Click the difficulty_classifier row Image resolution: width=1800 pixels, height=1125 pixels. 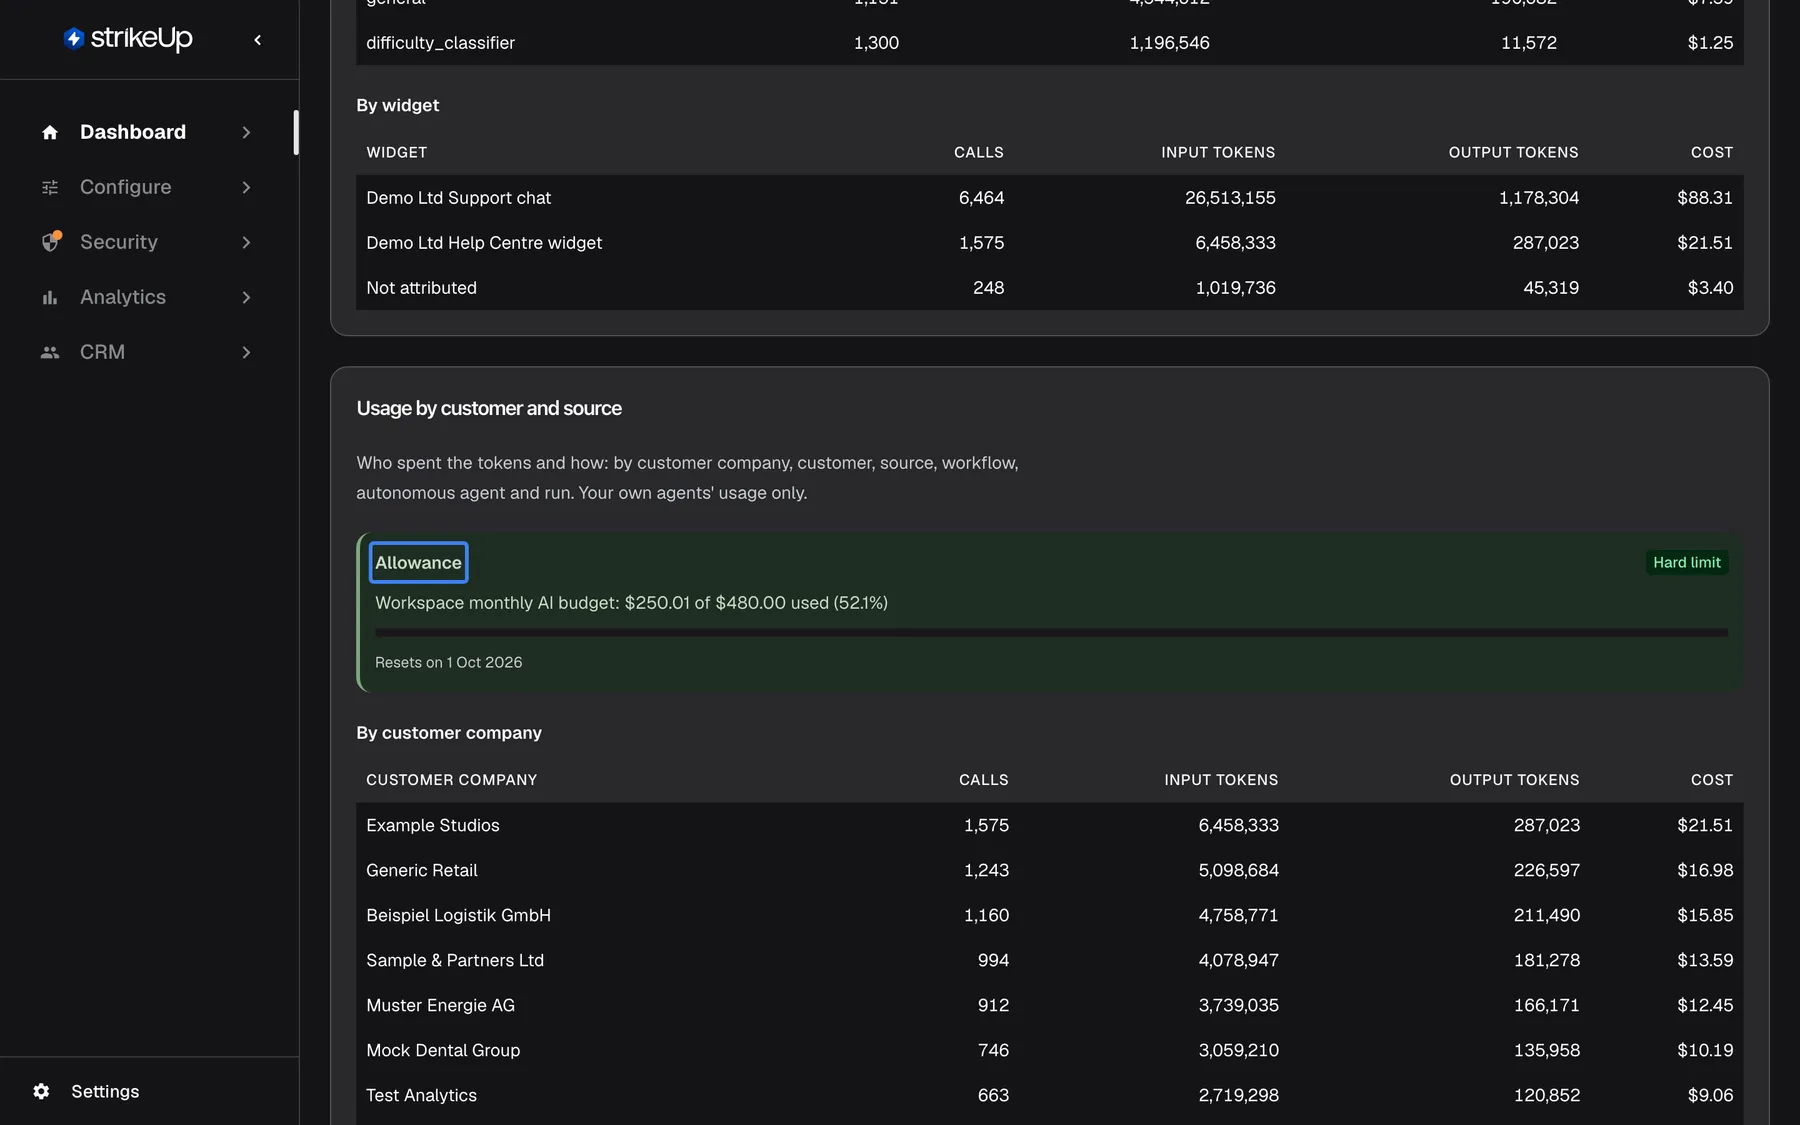(x=1050, y=43)
